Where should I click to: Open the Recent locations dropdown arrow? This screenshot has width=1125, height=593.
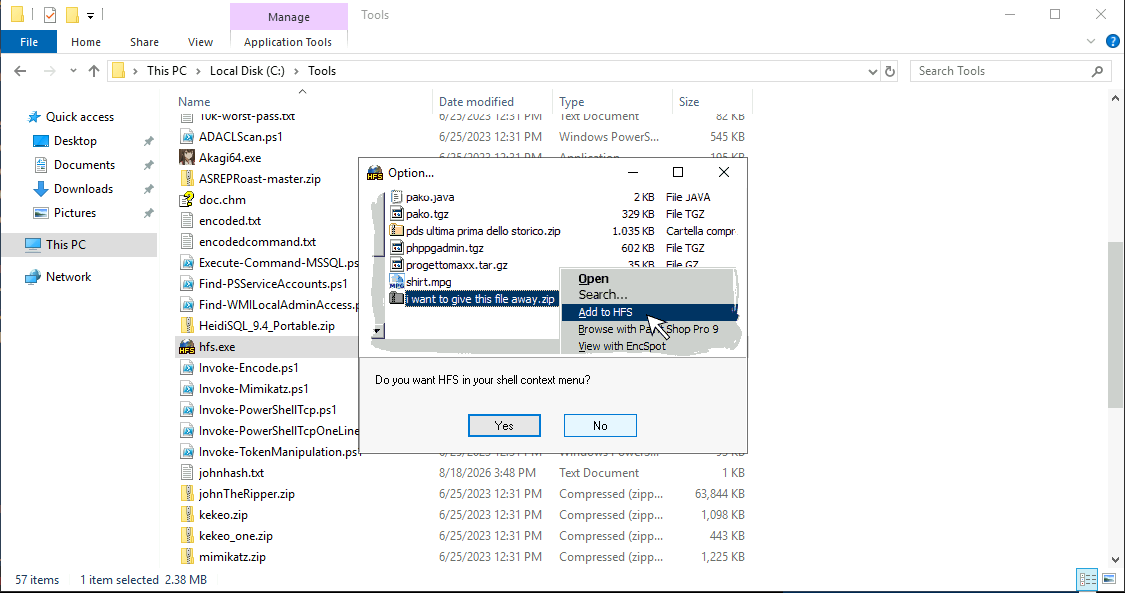[x=73, y=71]
